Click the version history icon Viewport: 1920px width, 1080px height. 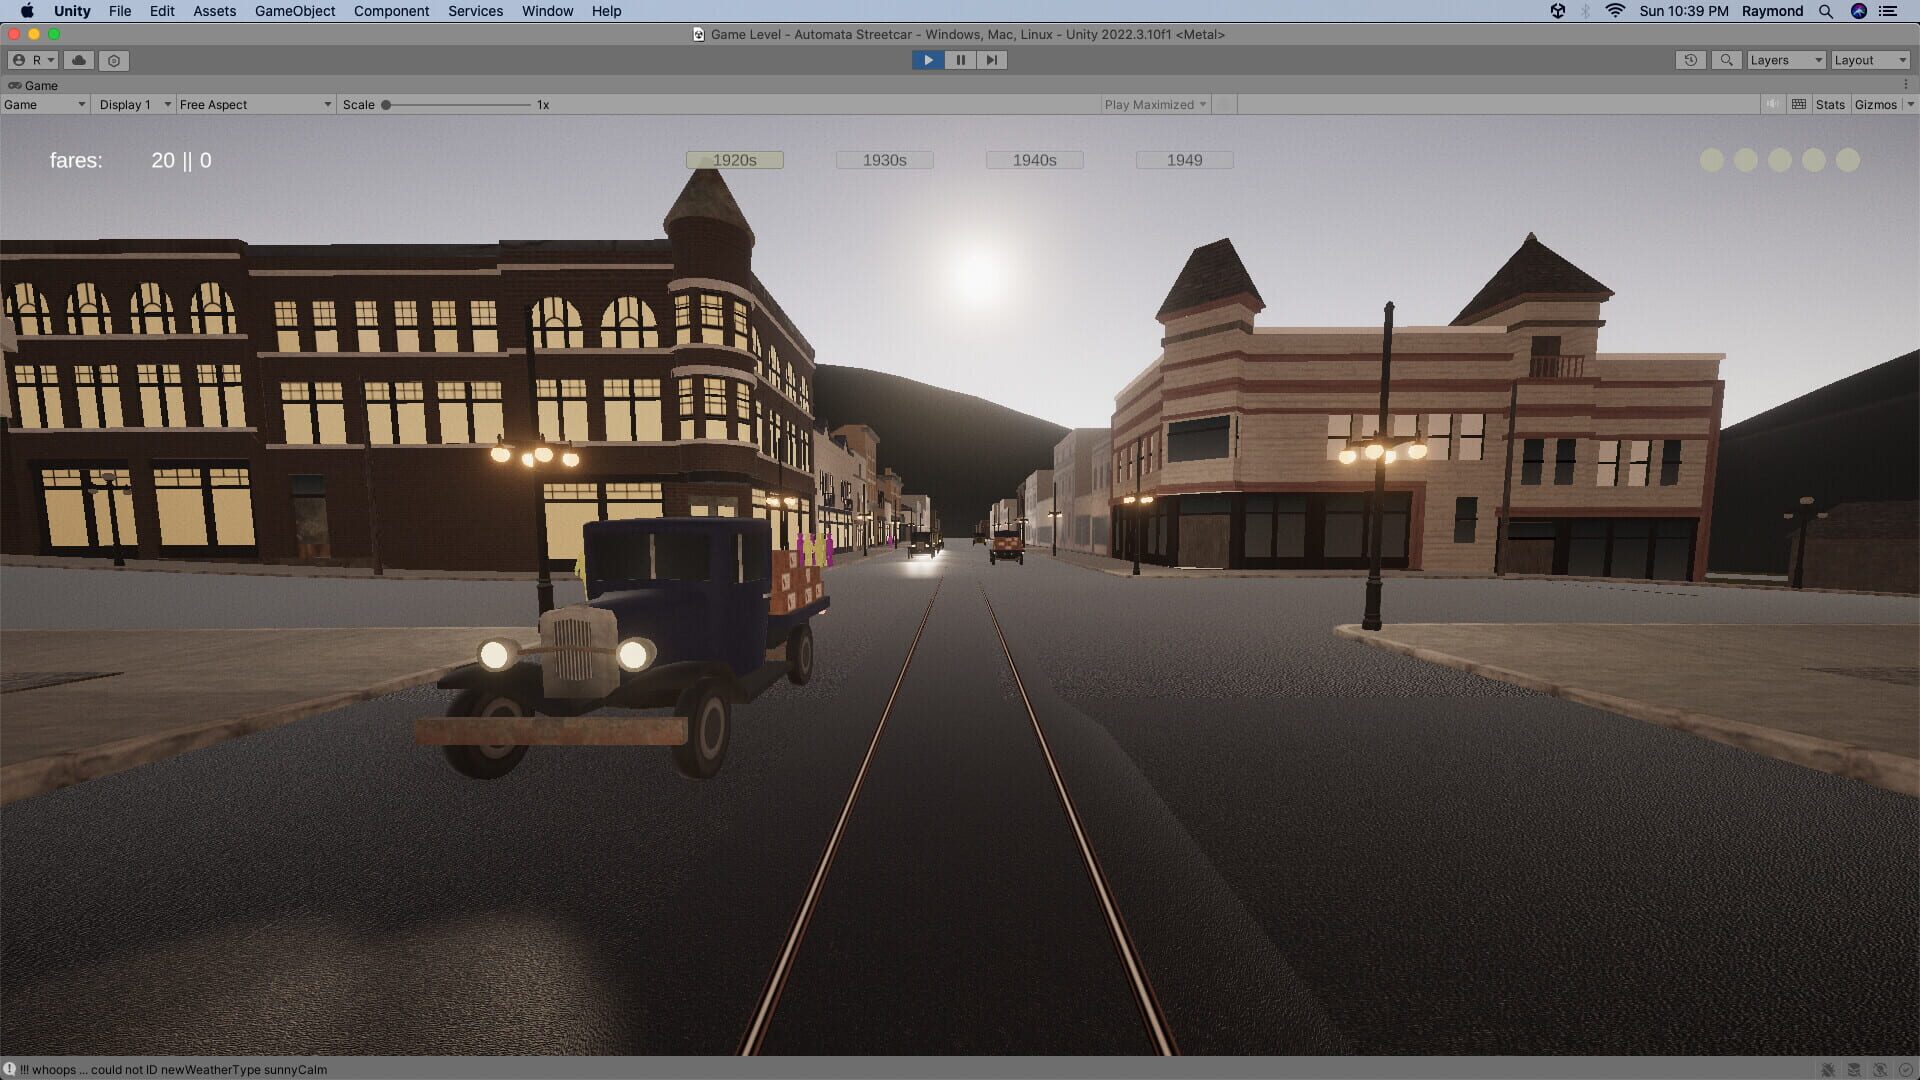pos(1690,60)
